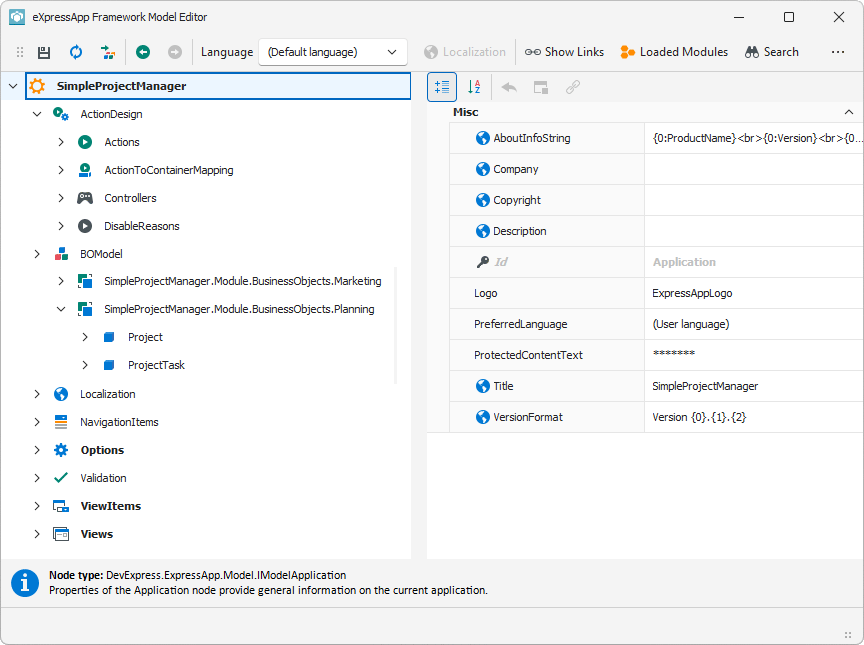
Task: Click the ActionToContainerMapping icon
Action: point(85,170)
